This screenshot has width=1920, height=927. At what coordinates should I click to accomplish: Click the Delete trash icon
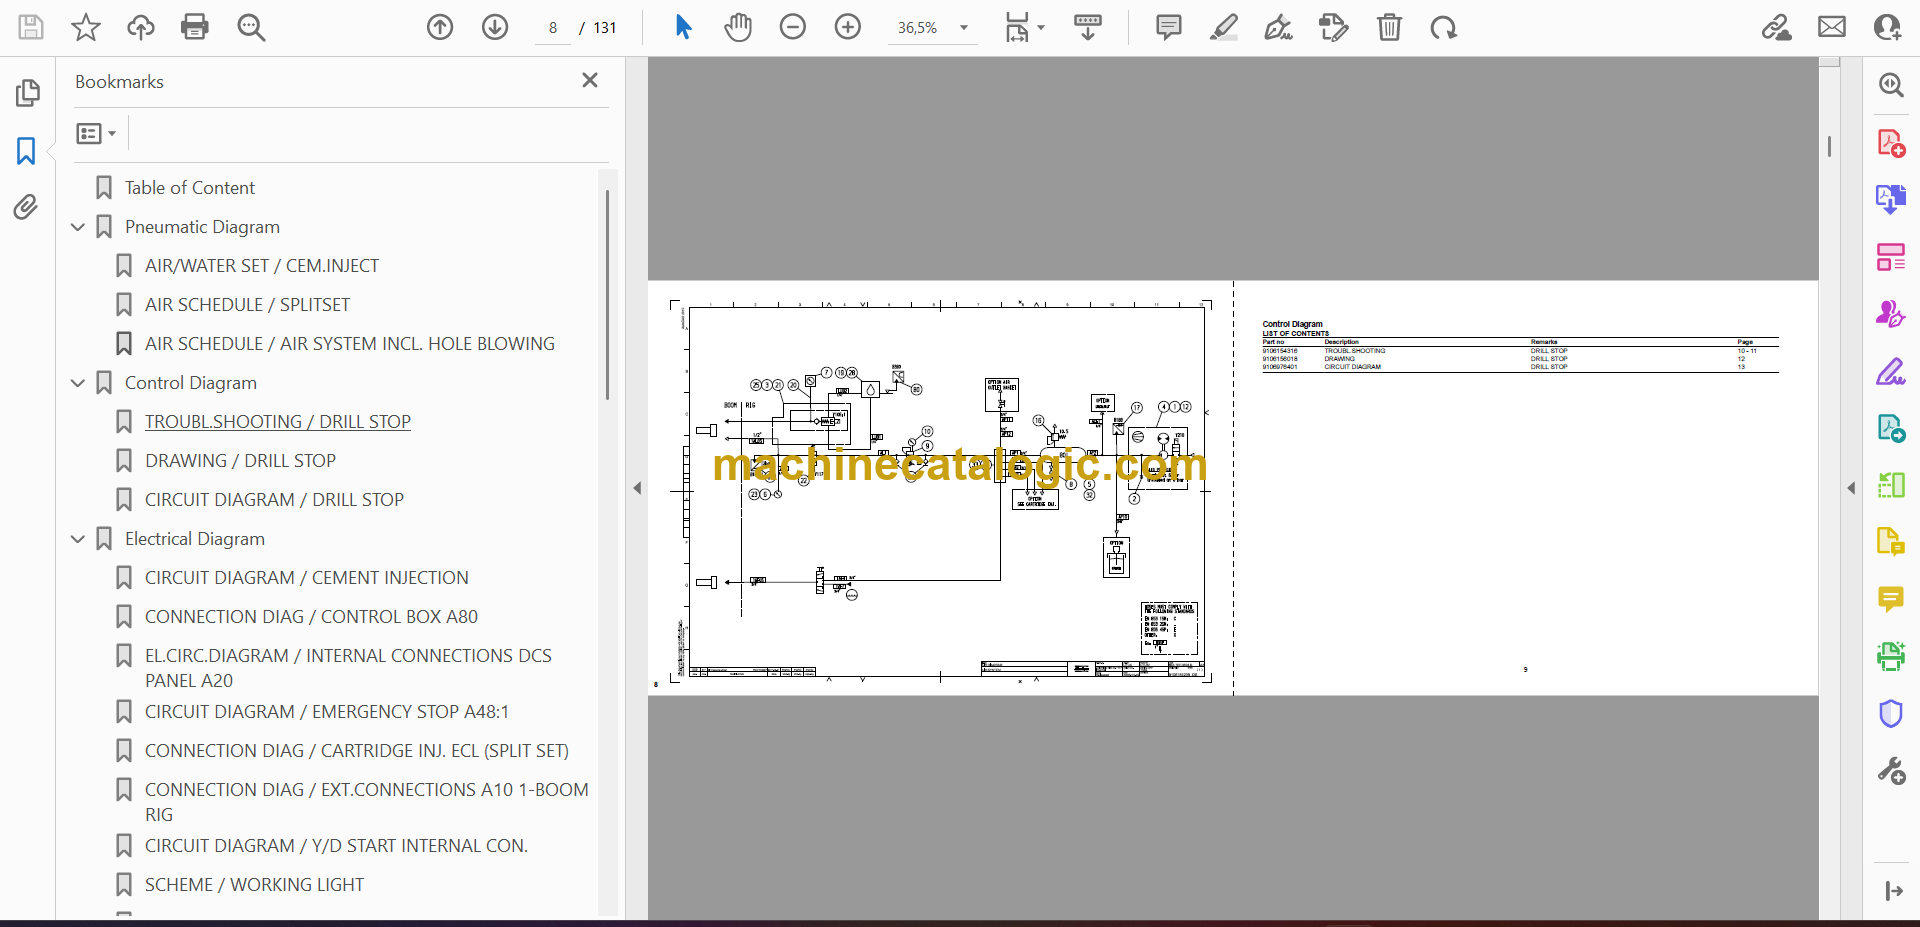coord(1389,27)
